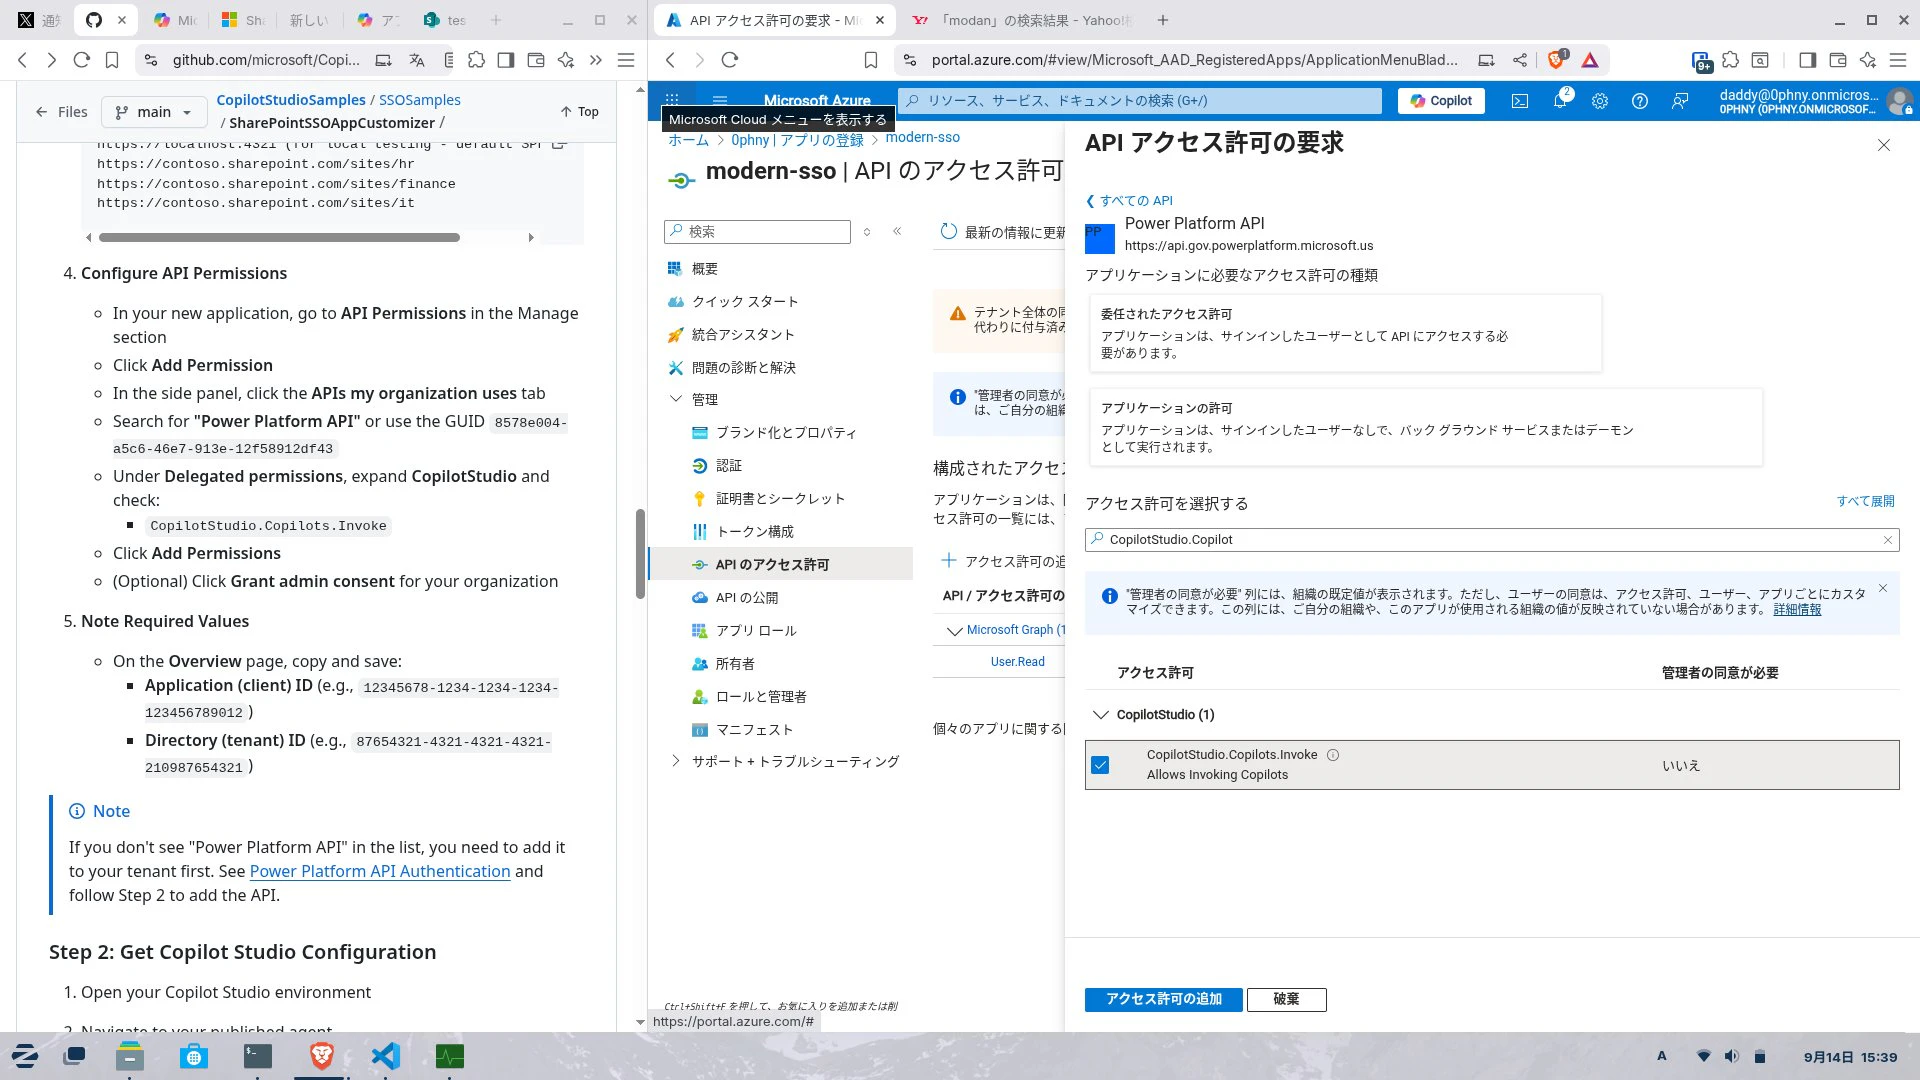The image size is (1920, 1080).
Task: Open 統合アシスタント menu item
Action: click(x=742, y=335)
